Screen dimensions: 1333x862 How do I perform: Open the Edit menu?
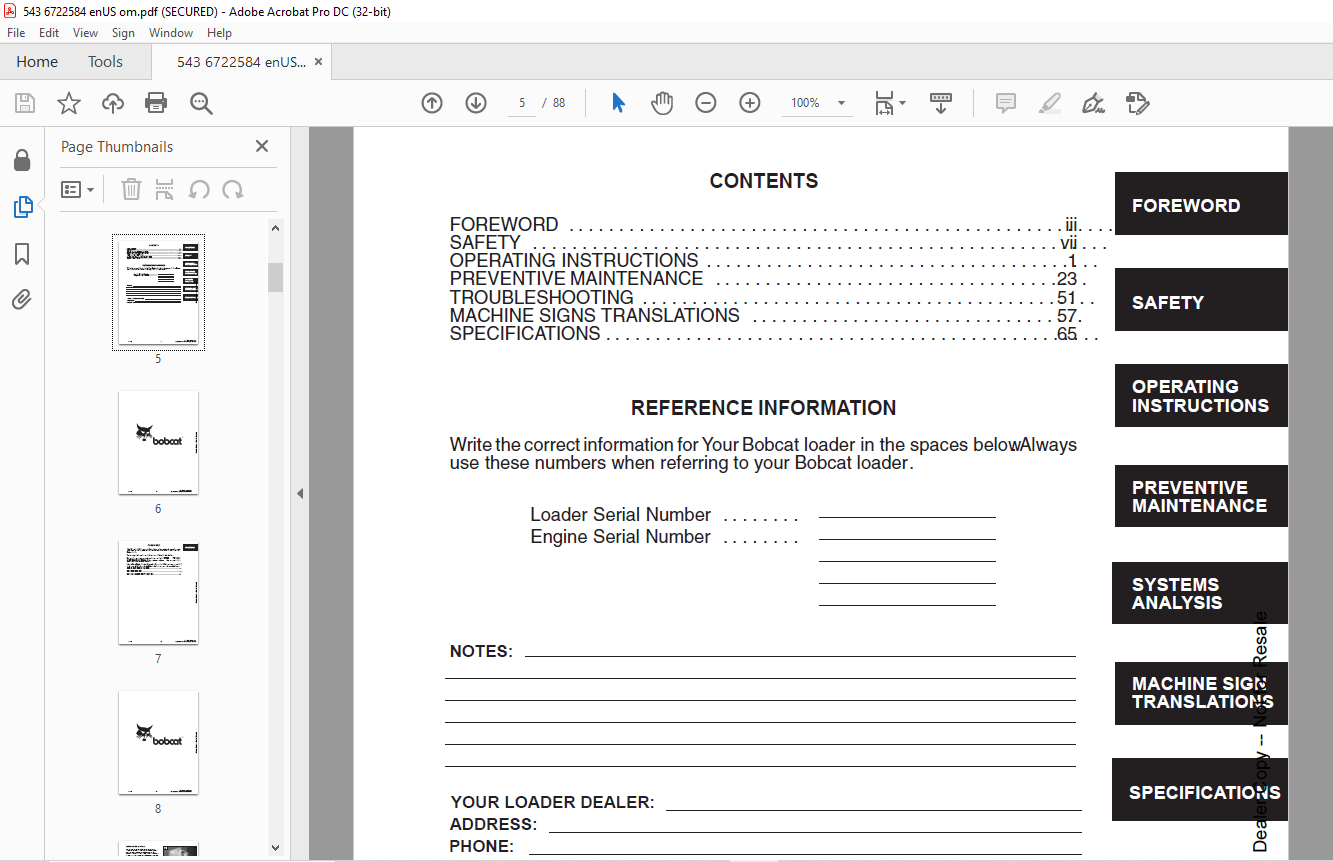49,33
